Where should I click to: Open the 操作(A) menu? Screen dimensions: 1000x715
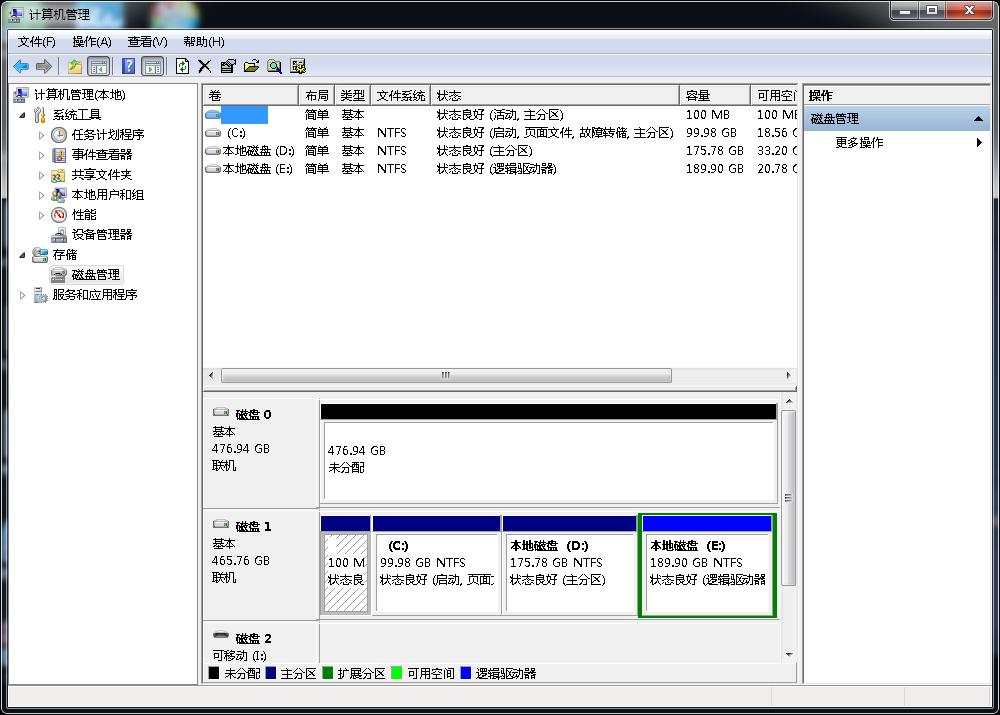point(91,41)
